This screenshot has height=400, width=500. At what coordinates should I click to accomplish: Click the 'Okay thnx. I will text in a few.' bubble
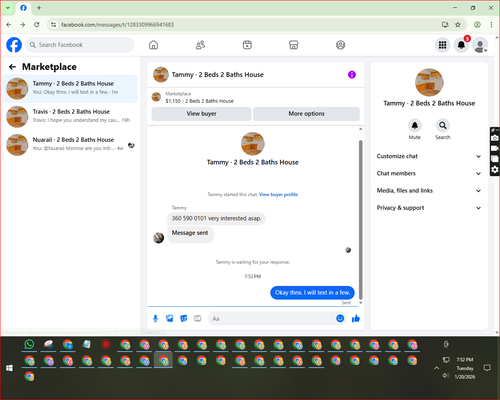point(312,293)
